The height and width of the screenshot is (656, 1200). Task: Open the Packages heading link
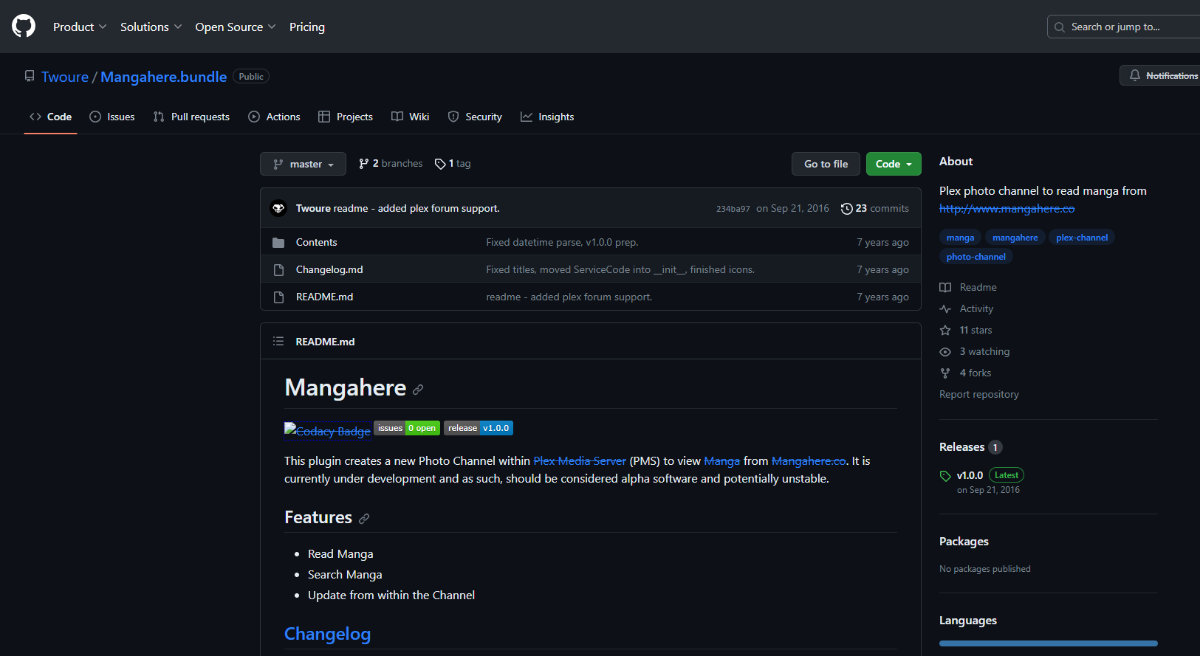964,541
